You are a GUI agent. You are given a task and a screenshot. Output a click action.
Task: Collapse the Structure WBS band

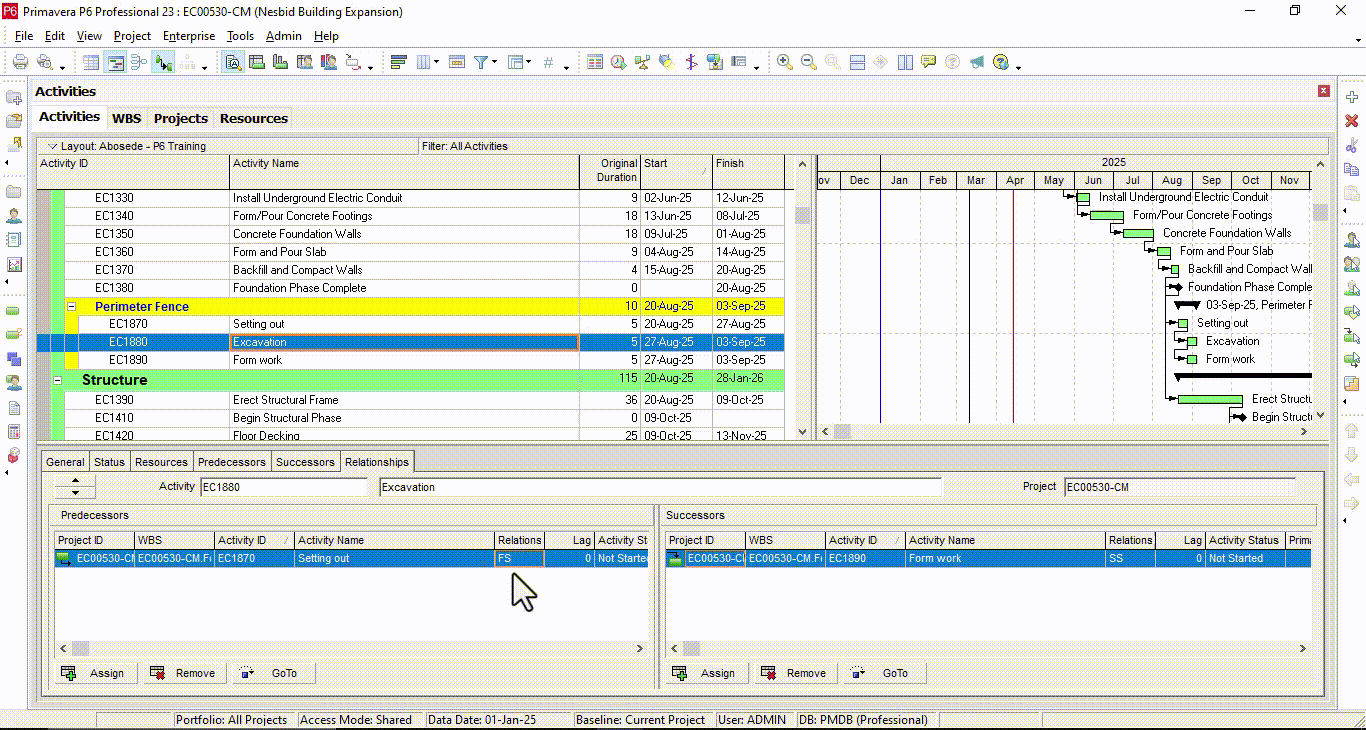pos(57,380)
